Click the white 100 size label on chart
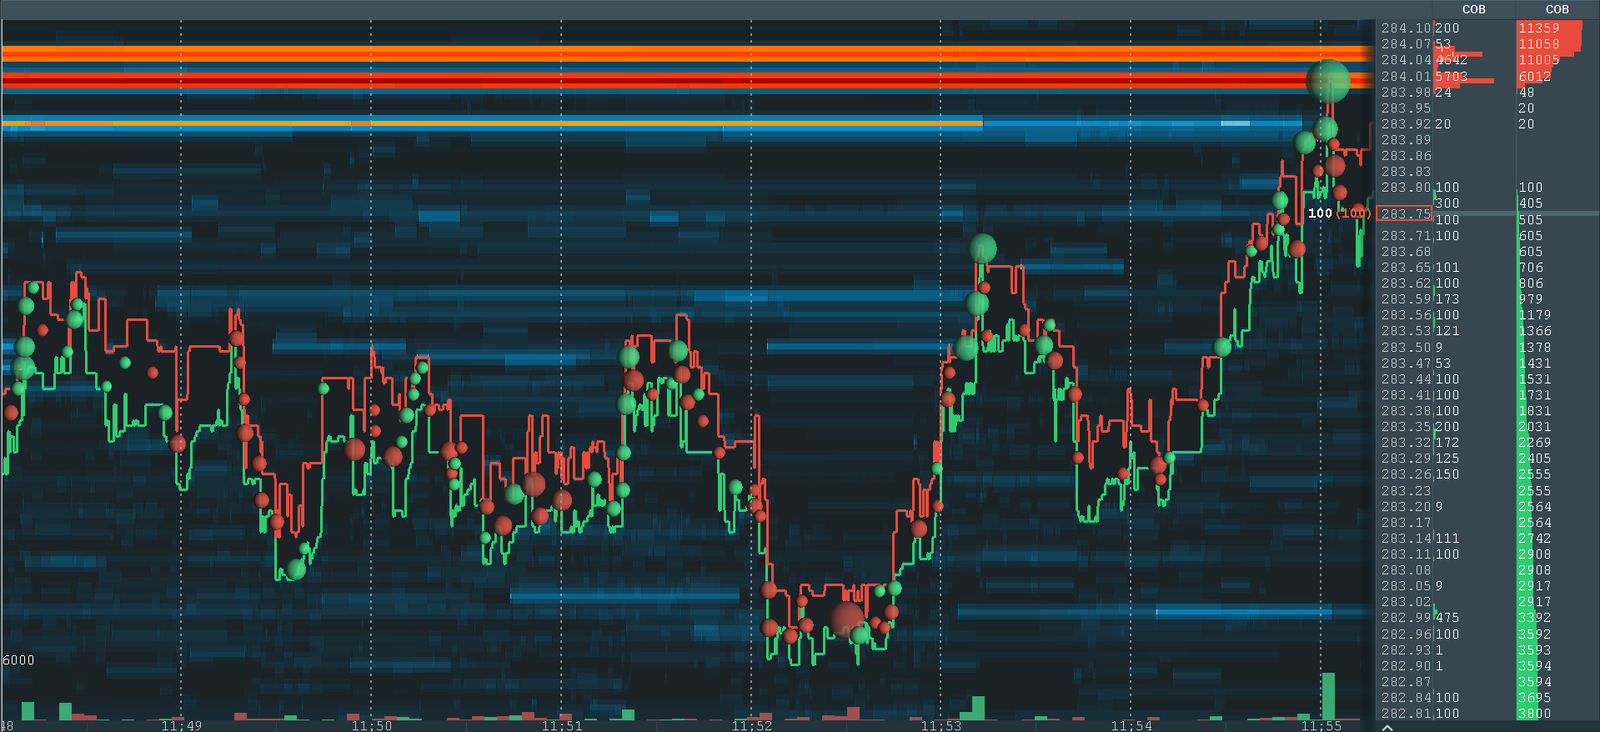This screenshot has height=732, width=1600. (1320, 213)
